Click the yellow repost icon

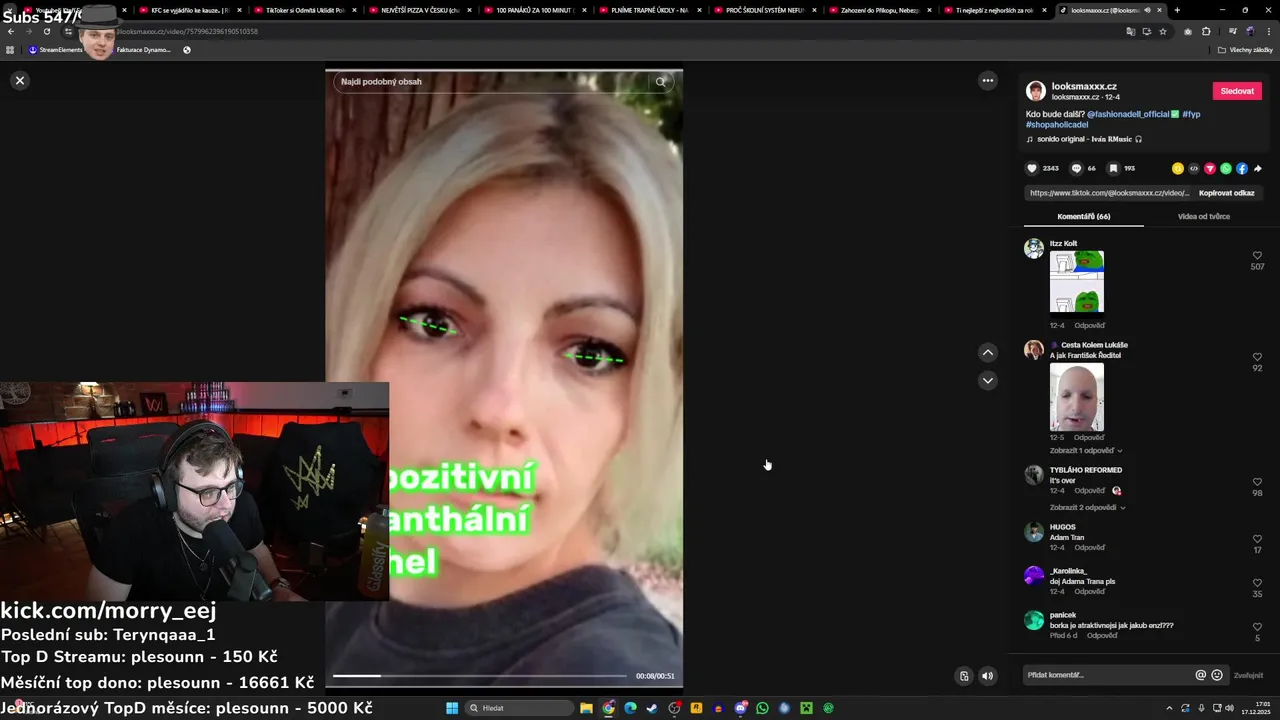point(1178,168)
